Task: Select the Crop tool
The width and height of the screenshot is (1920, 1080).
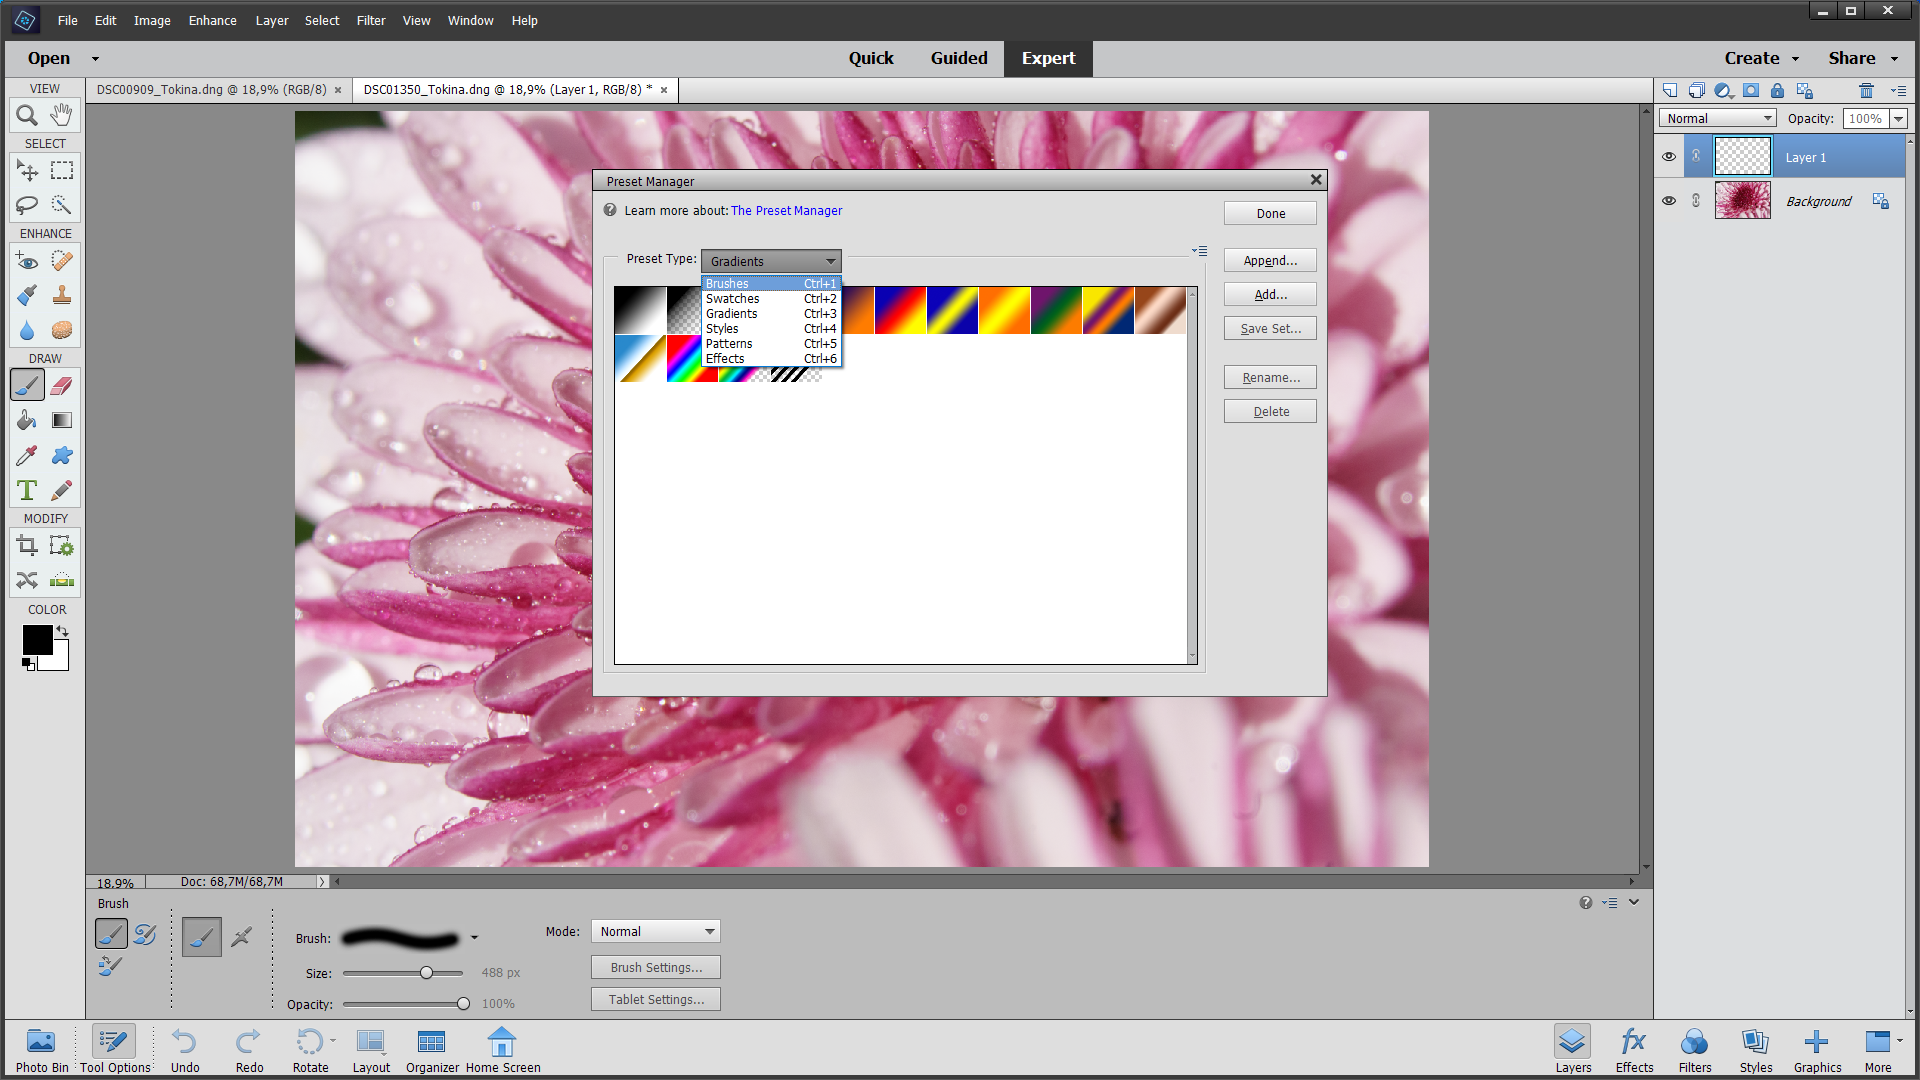Action: 26,545
